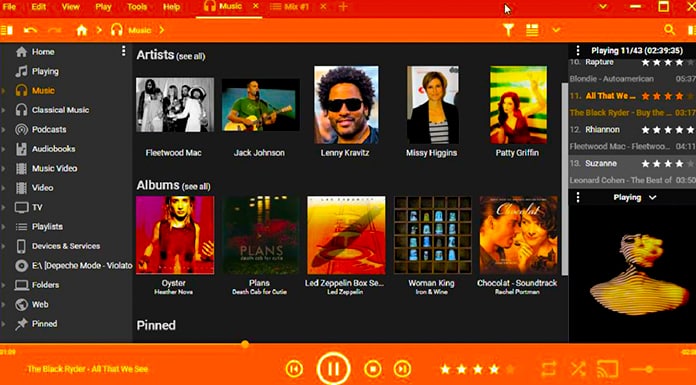Click Albums see all link

[196, 187]
